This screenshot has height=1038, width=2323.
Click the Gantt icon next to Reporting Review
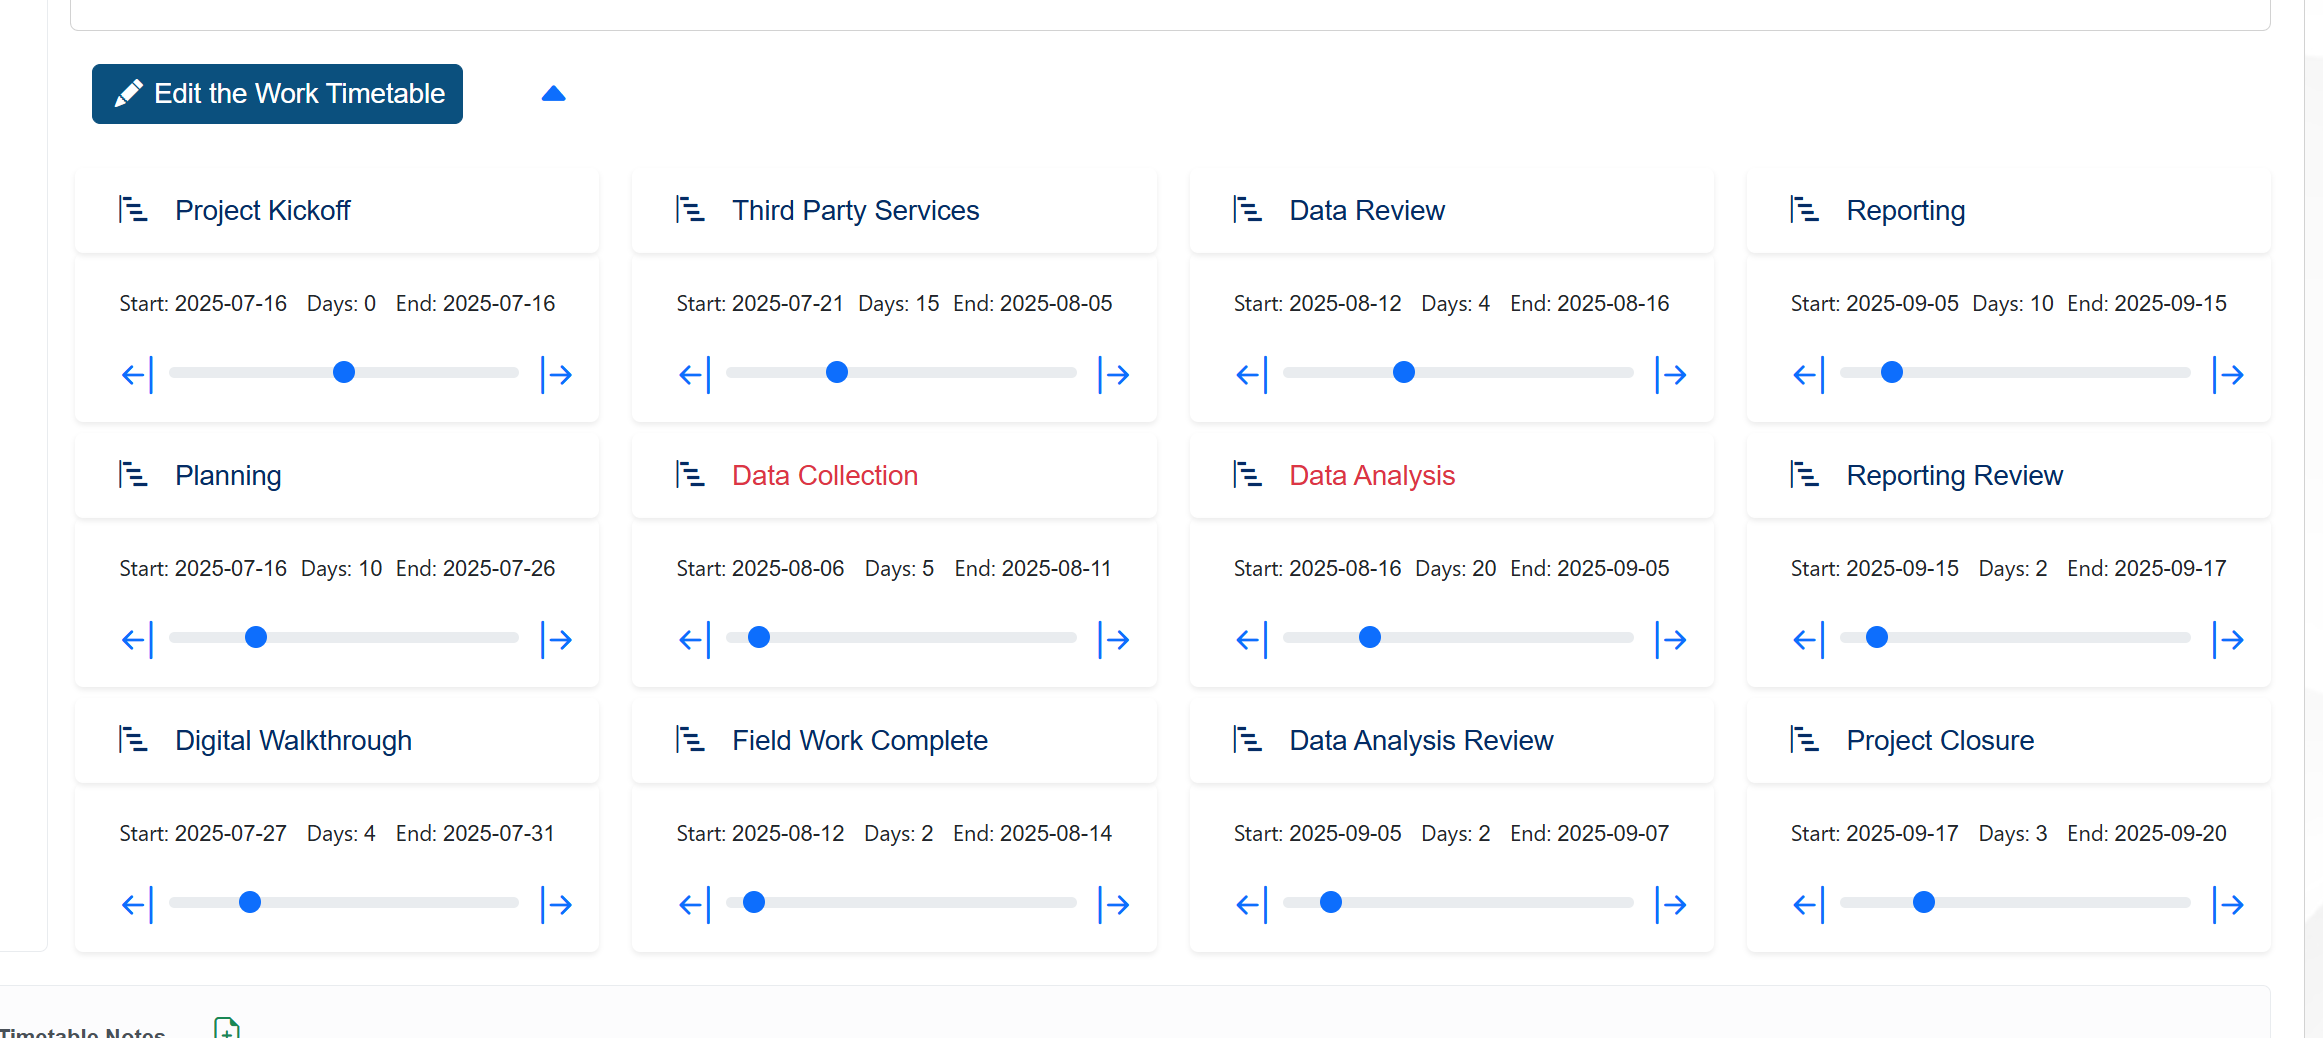(1804, 475)
